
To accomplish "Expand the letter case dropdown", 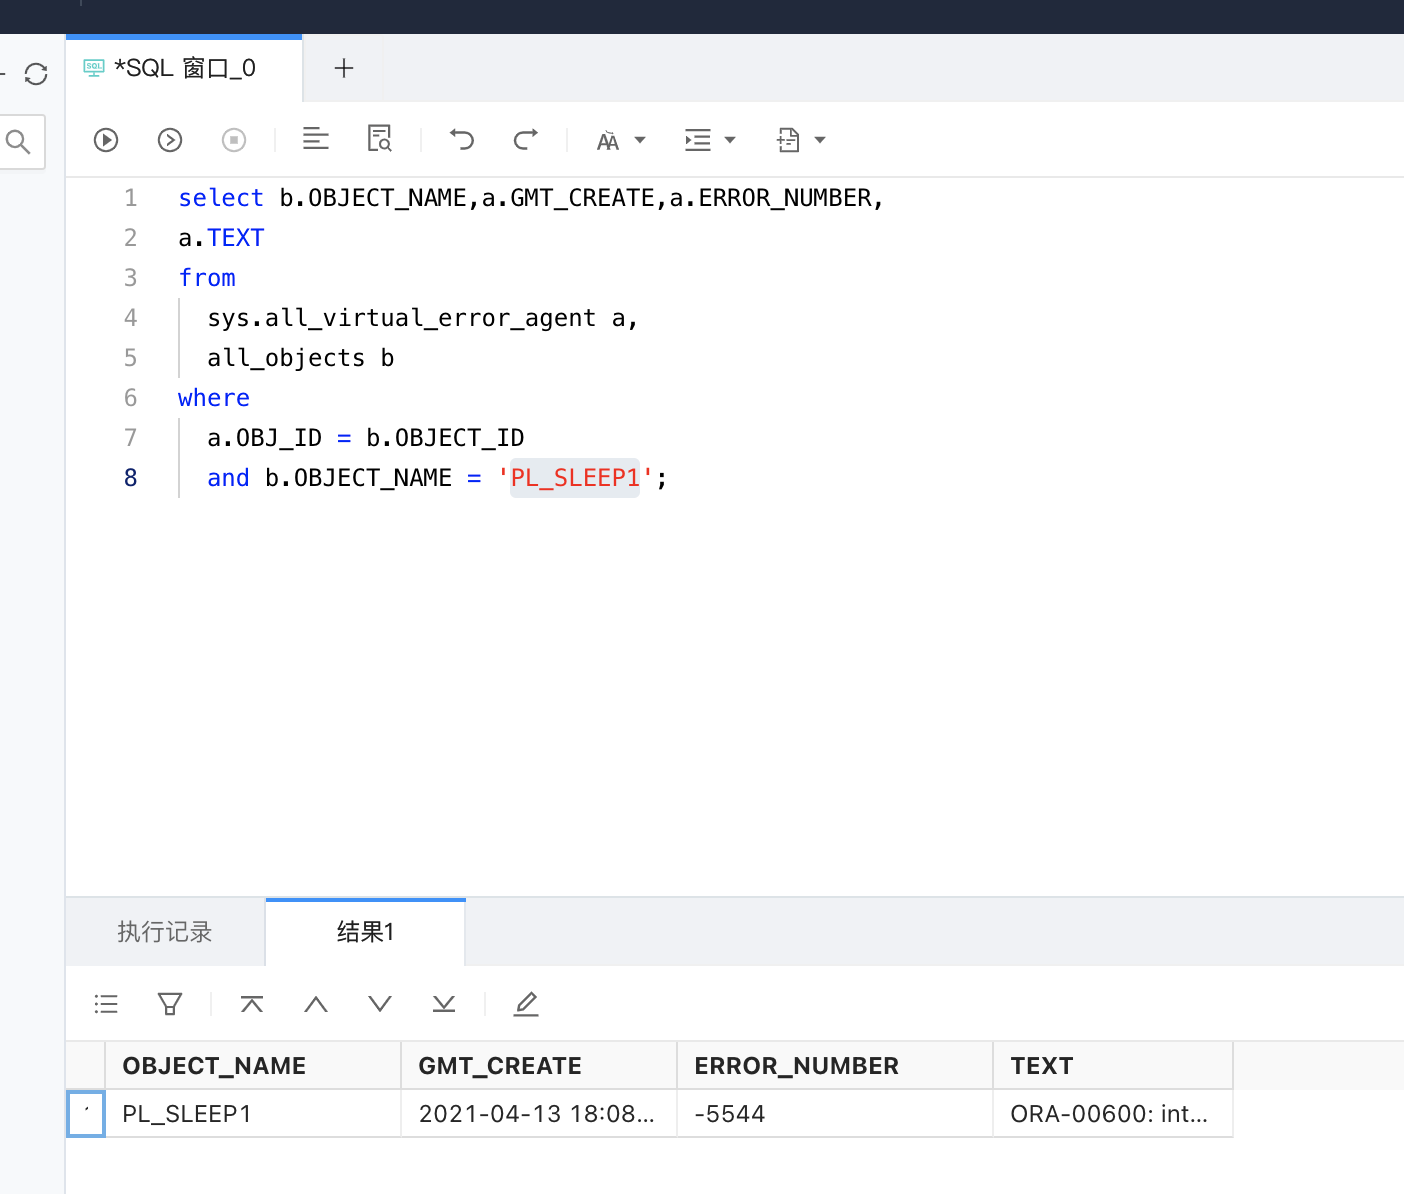I will [x=621, y=140].
